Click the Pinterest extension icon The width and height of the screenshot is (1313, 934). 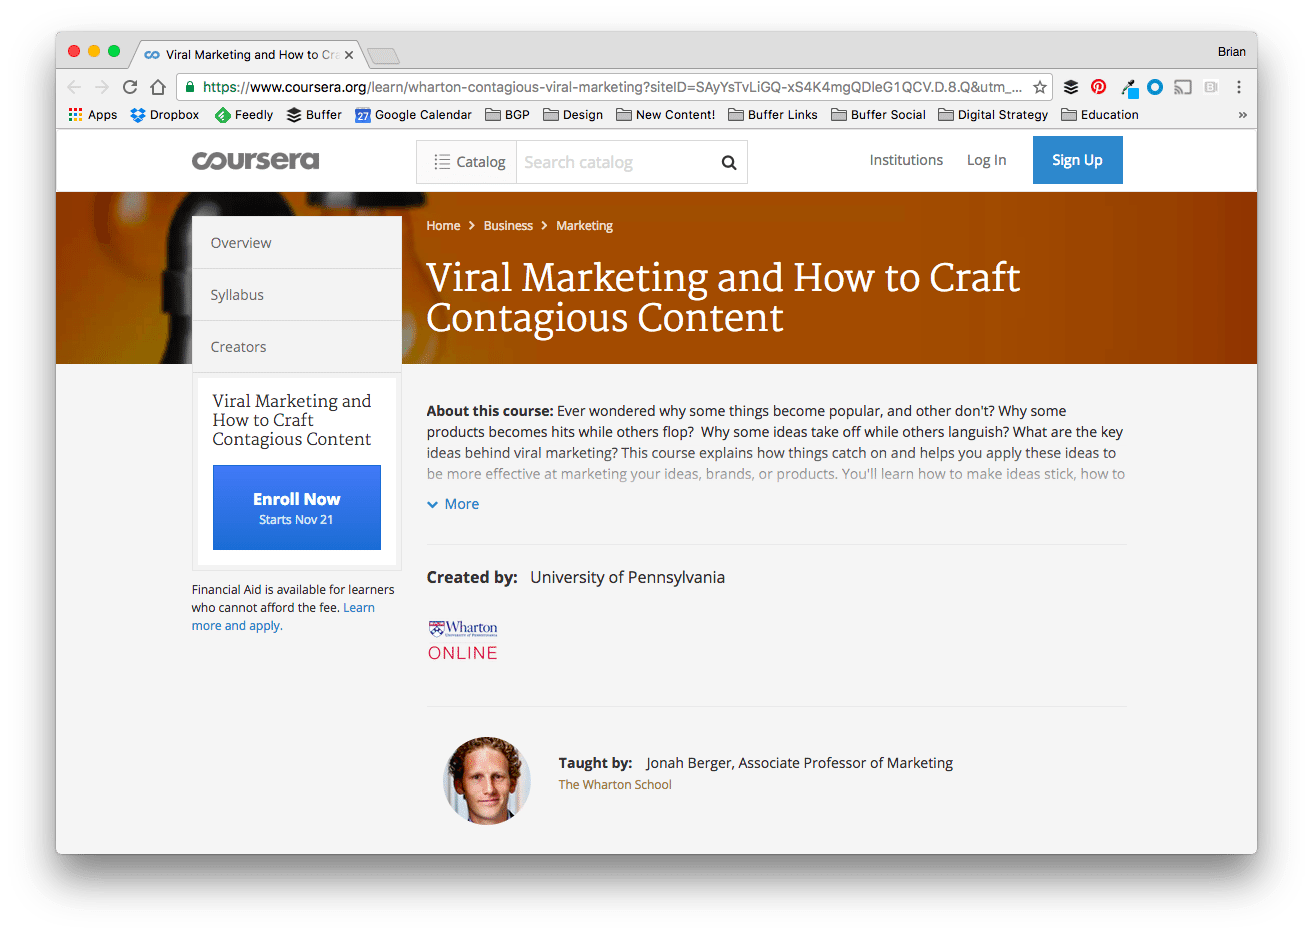(x=1098, y=87)
